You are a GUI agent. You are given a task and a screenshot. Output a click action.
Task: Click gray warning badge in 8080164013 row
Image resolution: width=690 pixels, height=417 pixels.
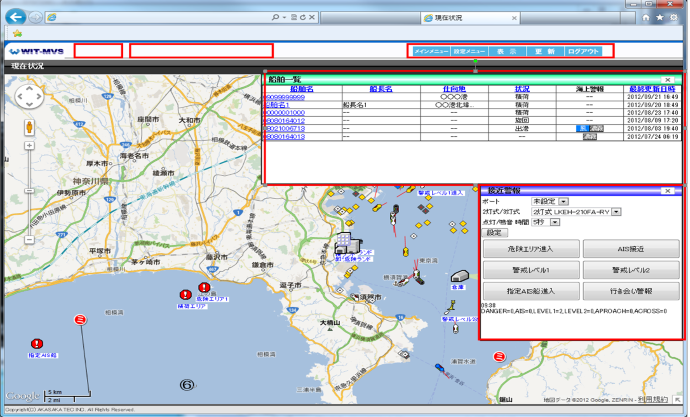click(590, 137)
